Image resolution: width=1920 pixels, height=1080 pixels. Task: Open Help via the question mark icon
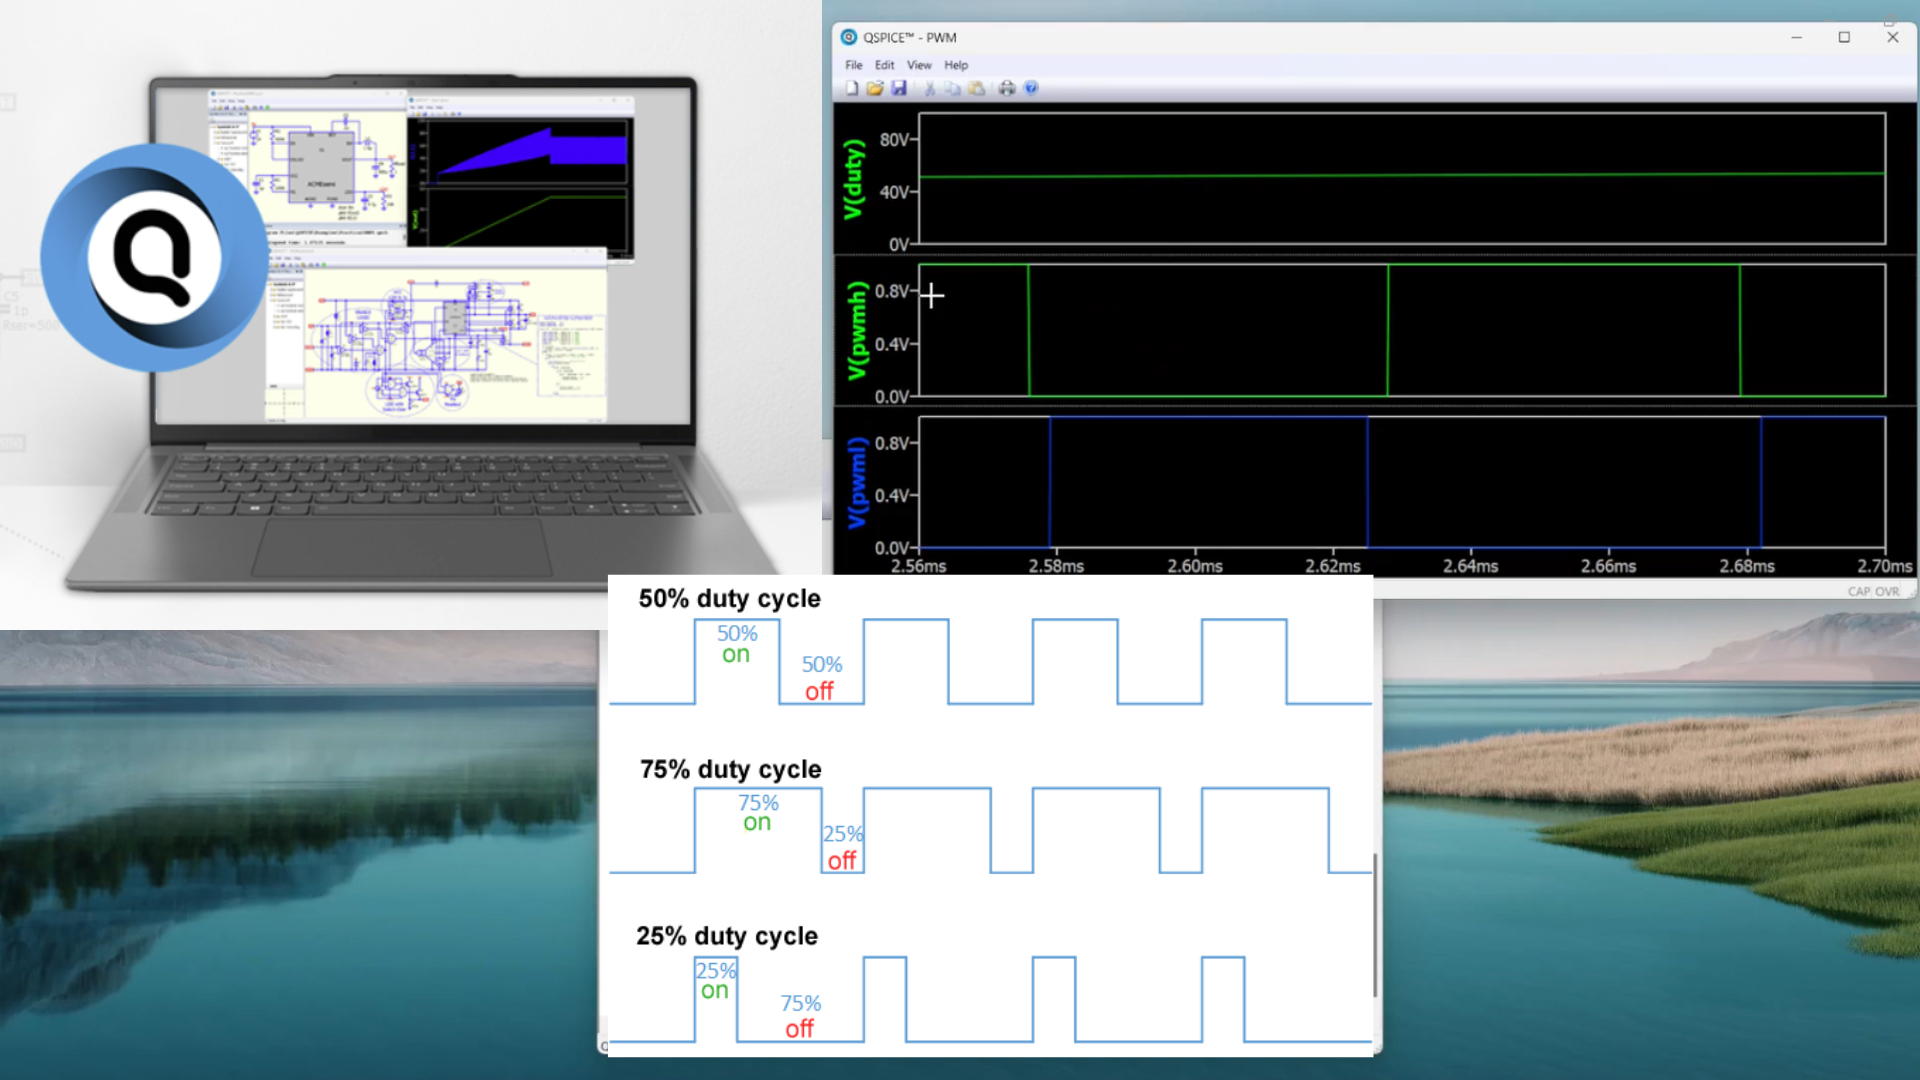coord(1031,89)
